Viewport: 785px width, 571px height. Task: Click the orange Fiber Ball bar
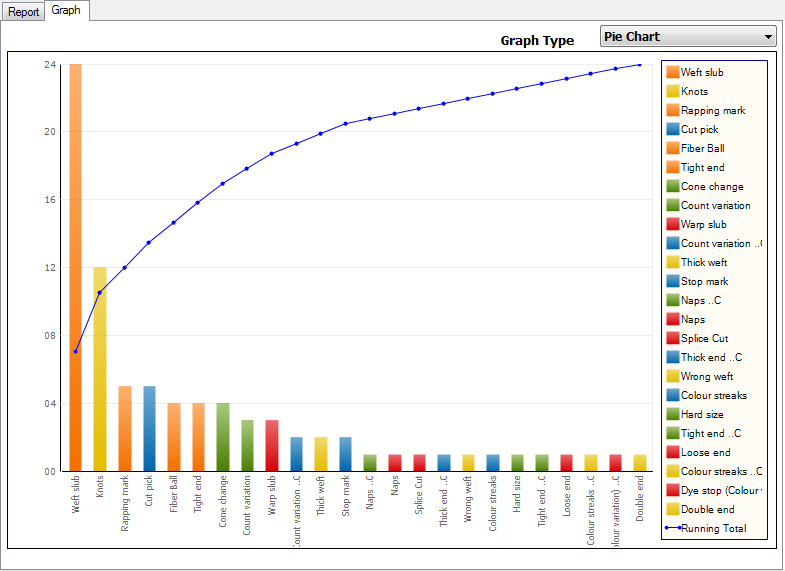click(174, 437)
